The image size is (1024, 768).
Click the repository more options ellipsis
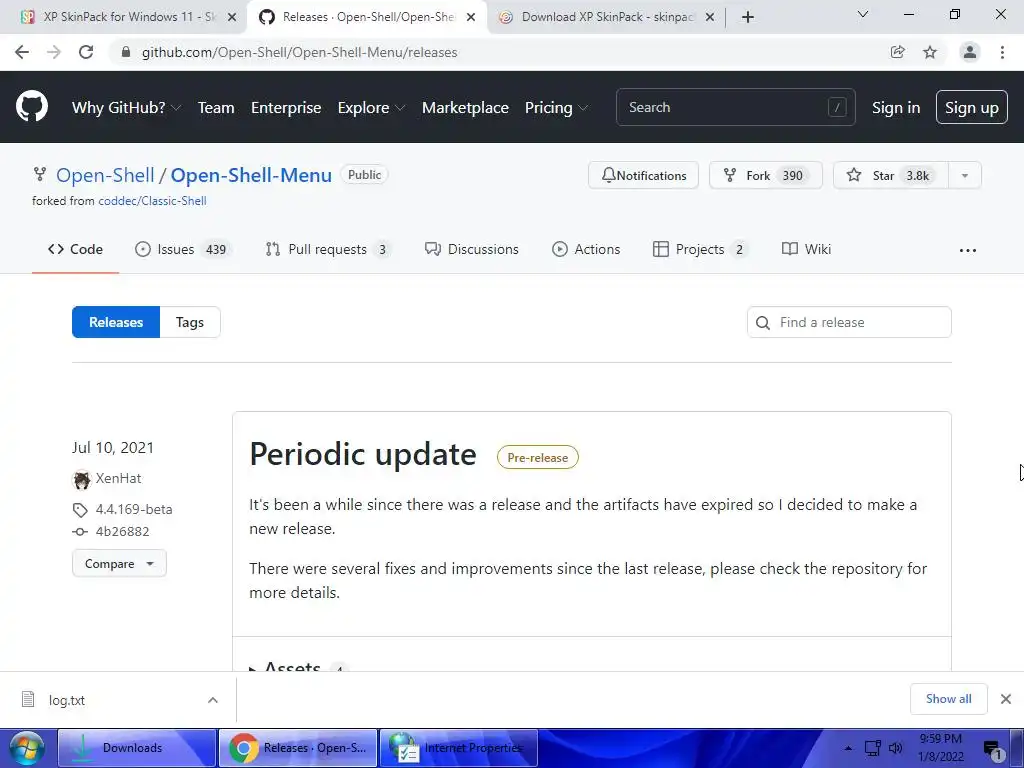[968, 250]
